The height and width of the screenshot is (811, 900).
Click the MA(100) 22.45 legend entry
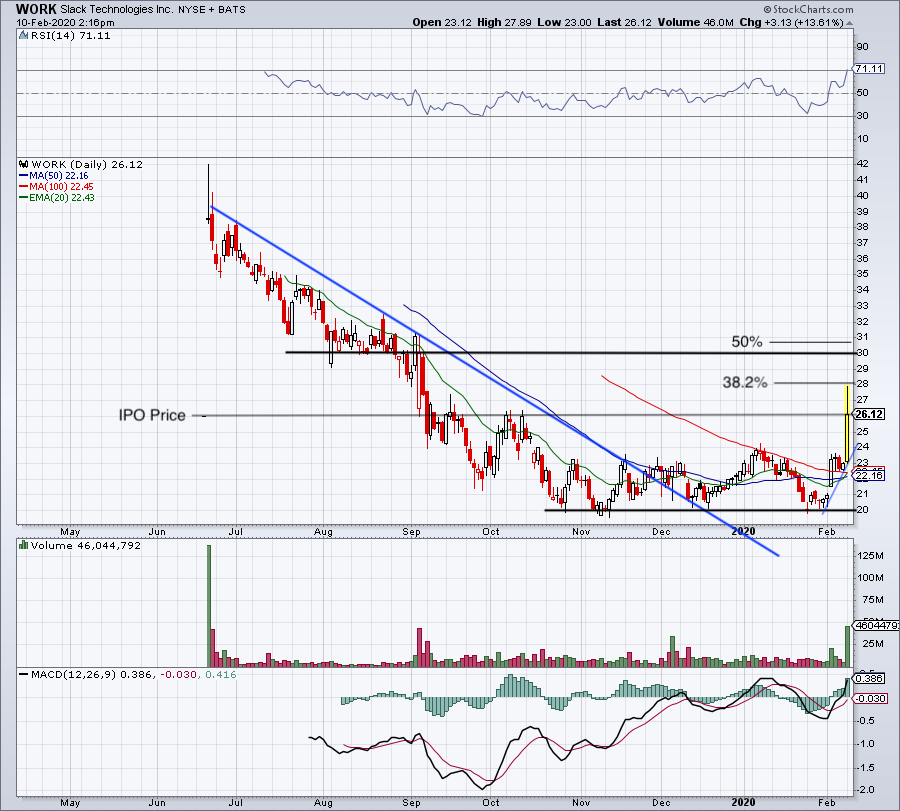[61, 187]
